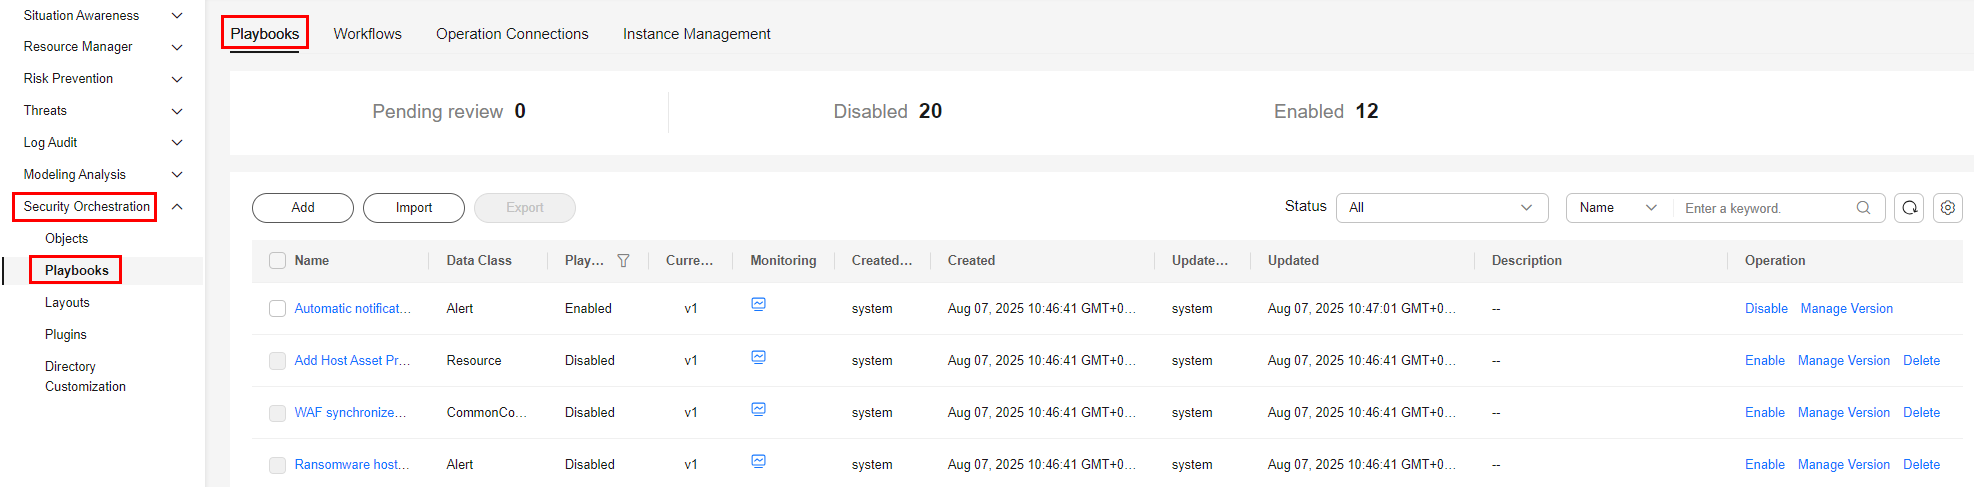This screenshot has height=487, width=1974.
Task: Click the Import button
Action: [x=413, y=208]
